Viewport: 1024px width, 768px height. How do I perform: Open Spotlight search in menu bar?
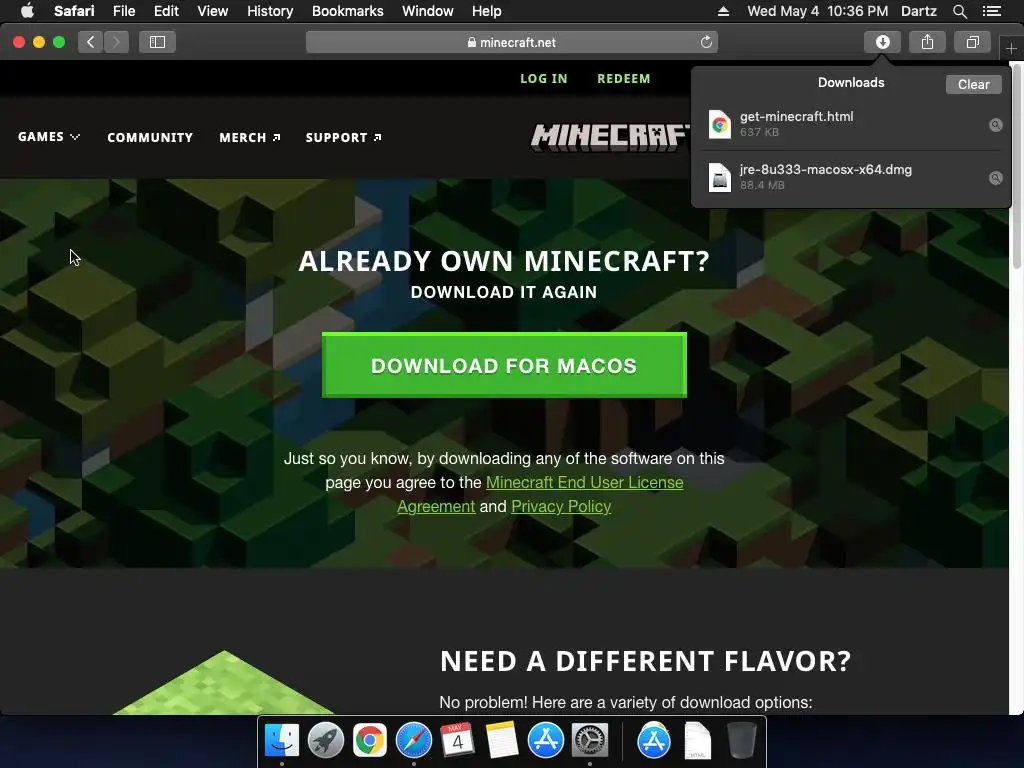(959, 11)
